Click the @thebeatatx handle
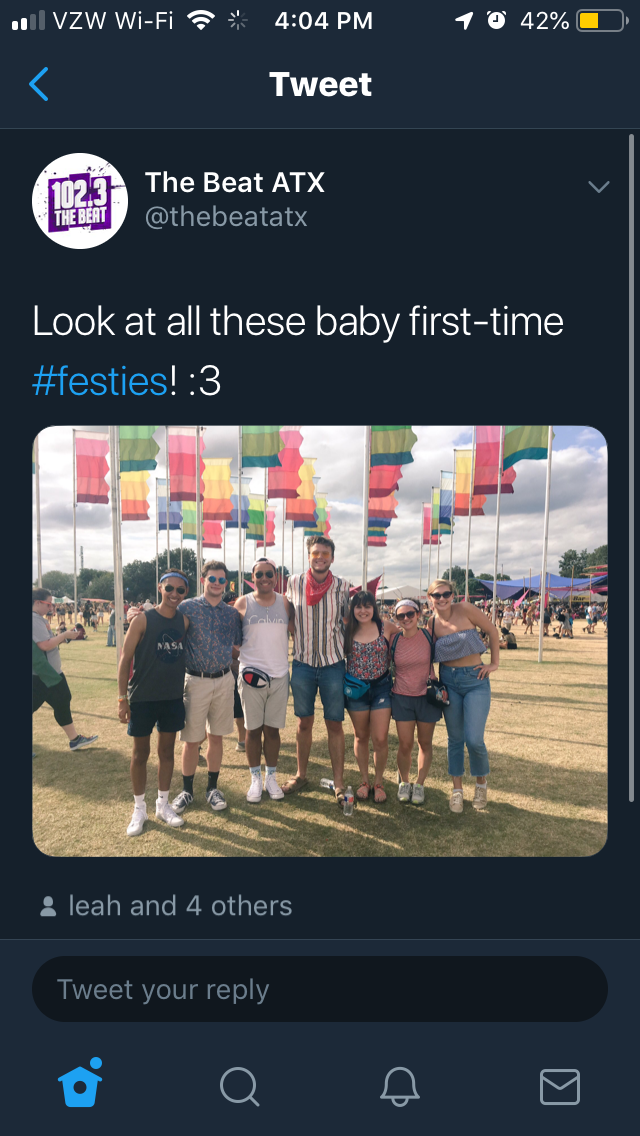The height and width of the screenshot is (1136, 640). 226,217
